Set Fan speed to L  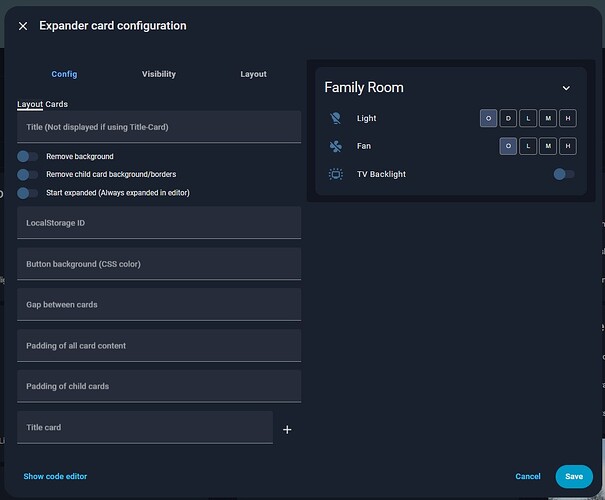point(528,146)
